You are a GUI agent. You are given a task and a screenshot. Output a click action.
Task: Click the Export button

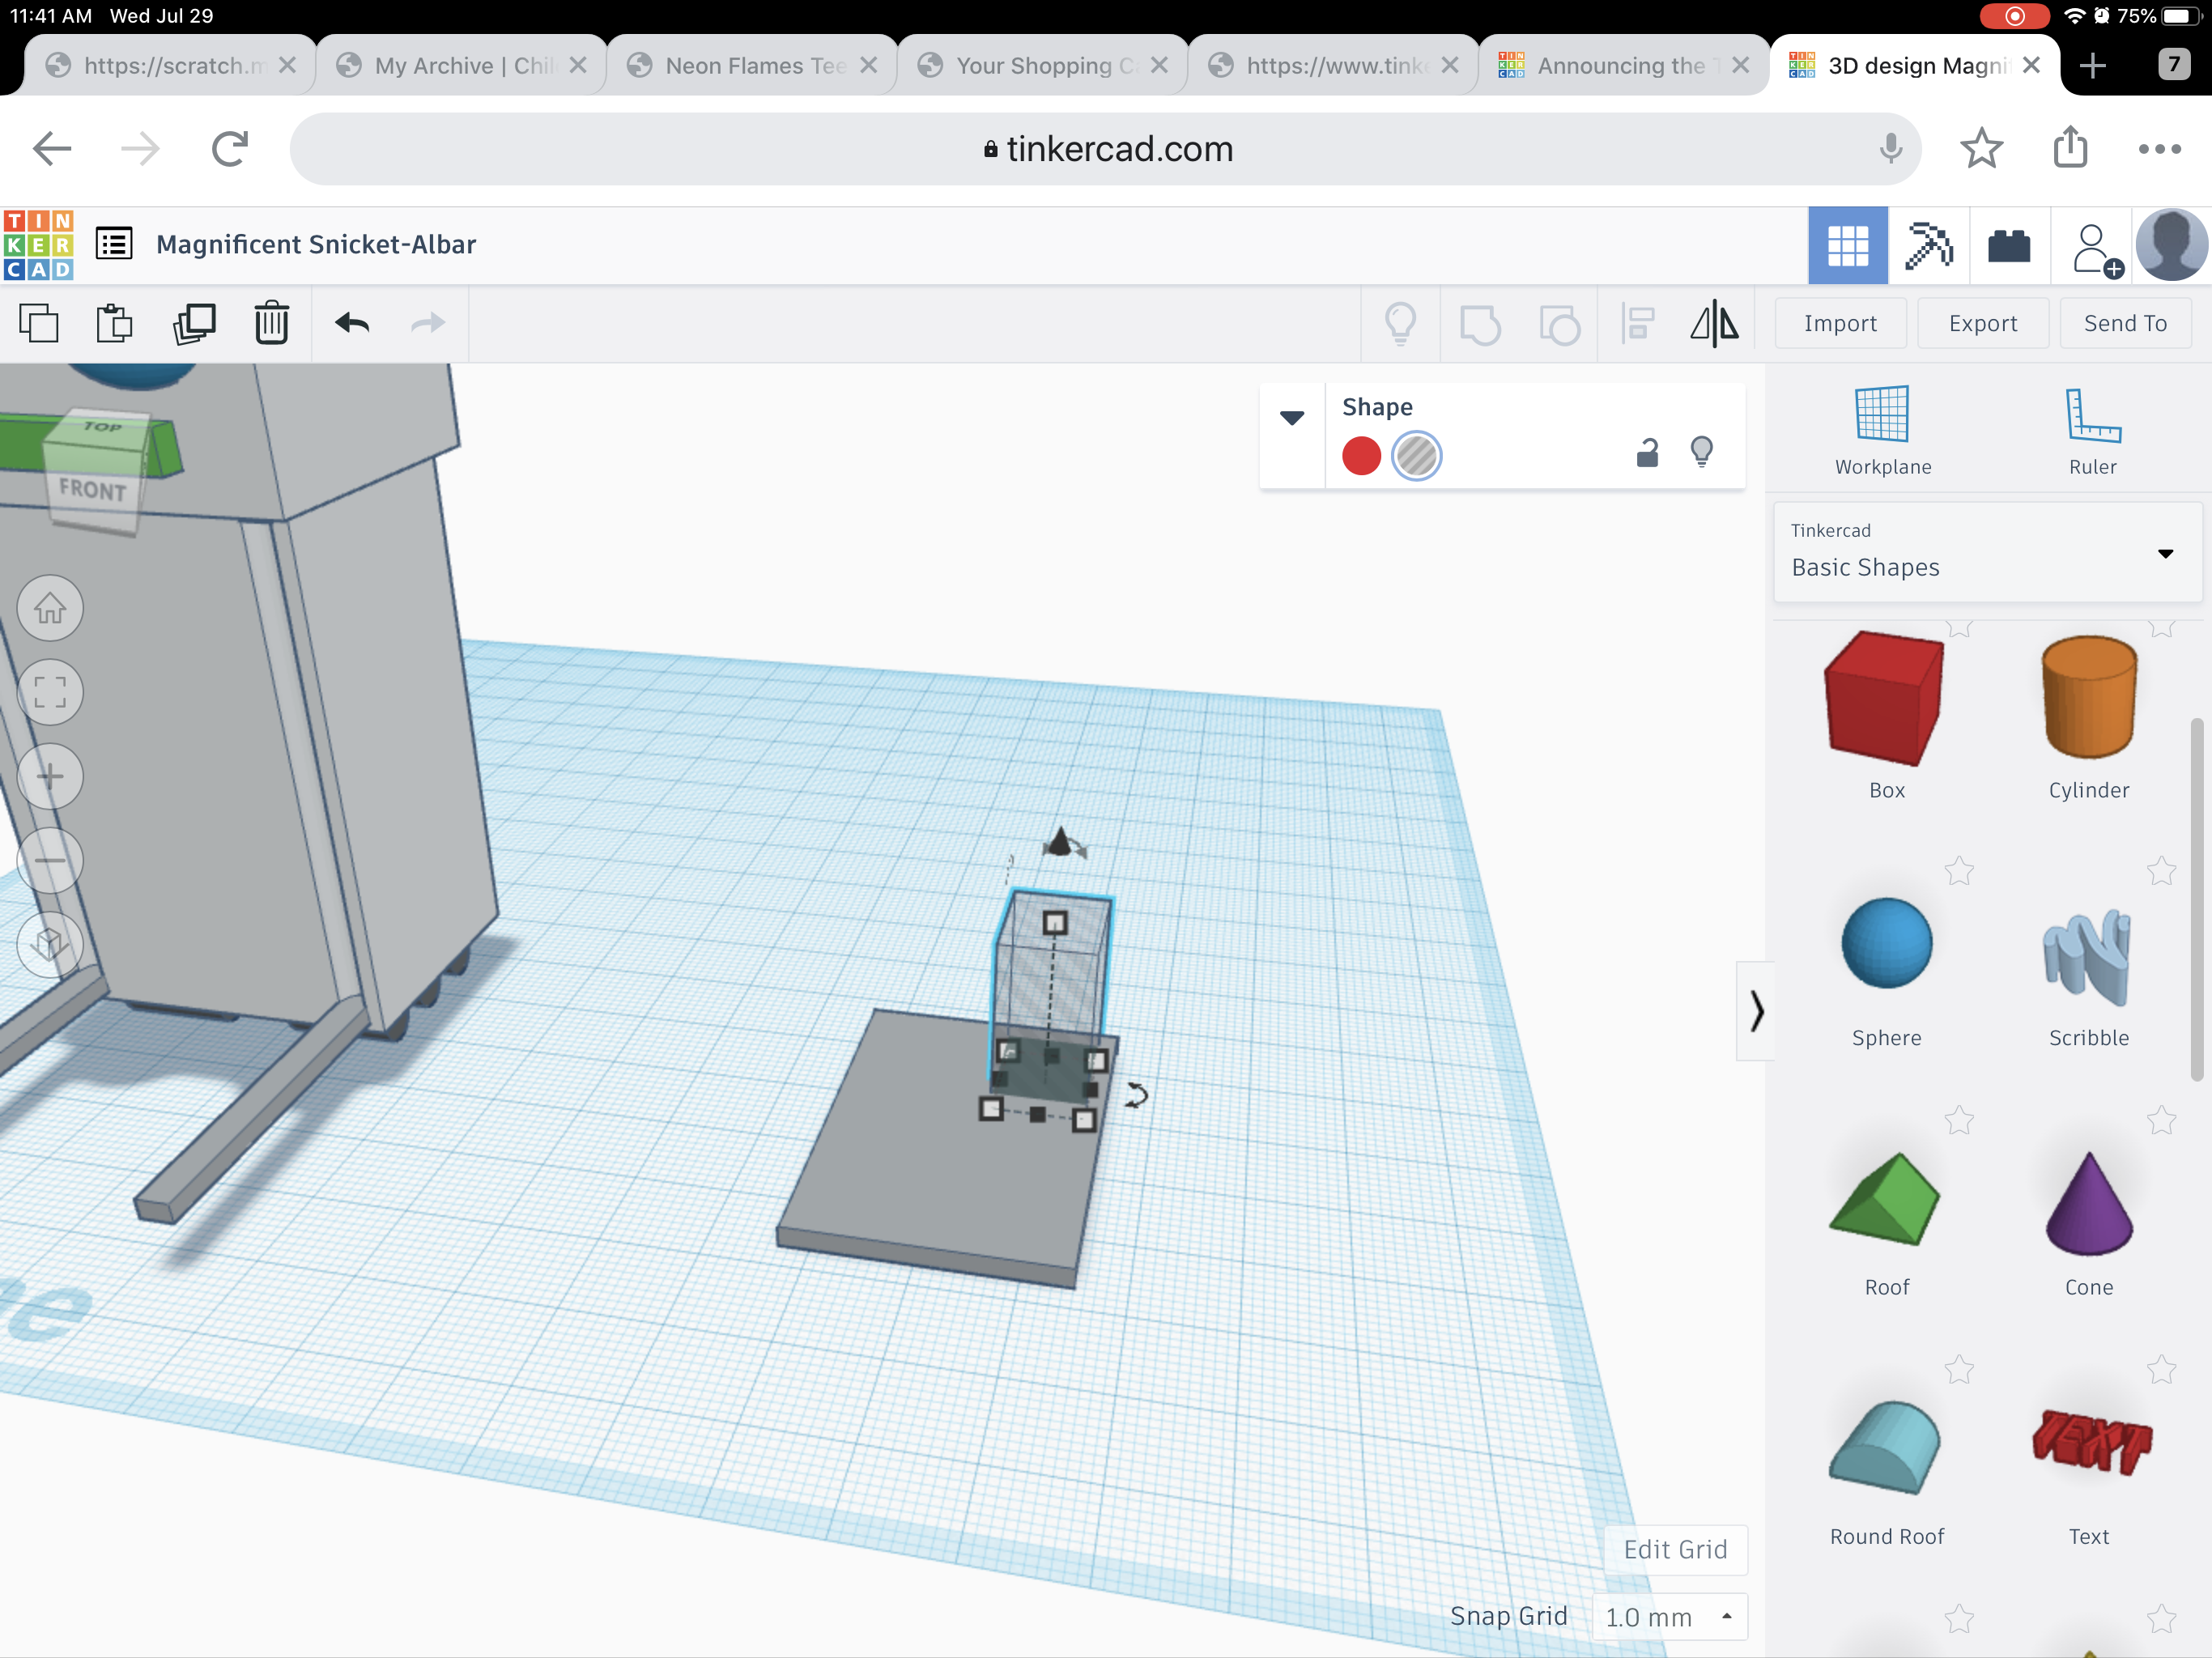(1983, 323)
